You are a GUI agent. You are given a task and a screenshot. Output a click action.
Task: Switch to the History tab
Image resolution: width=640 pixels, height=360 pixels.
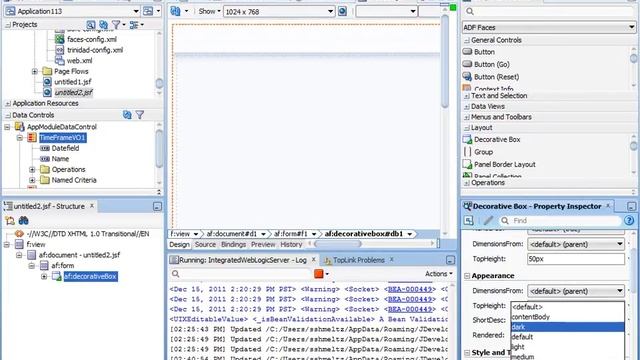coord(291,244)
